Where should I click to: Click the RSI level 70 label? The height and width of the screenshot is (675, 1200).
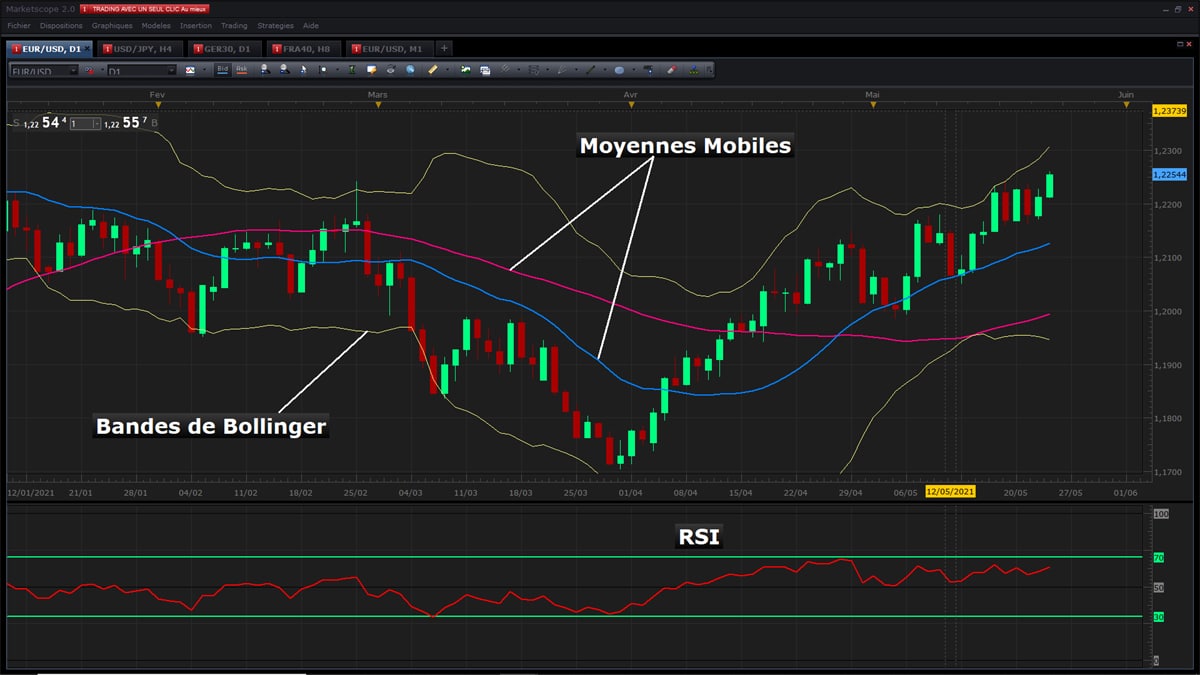[x=1159, y=557]
